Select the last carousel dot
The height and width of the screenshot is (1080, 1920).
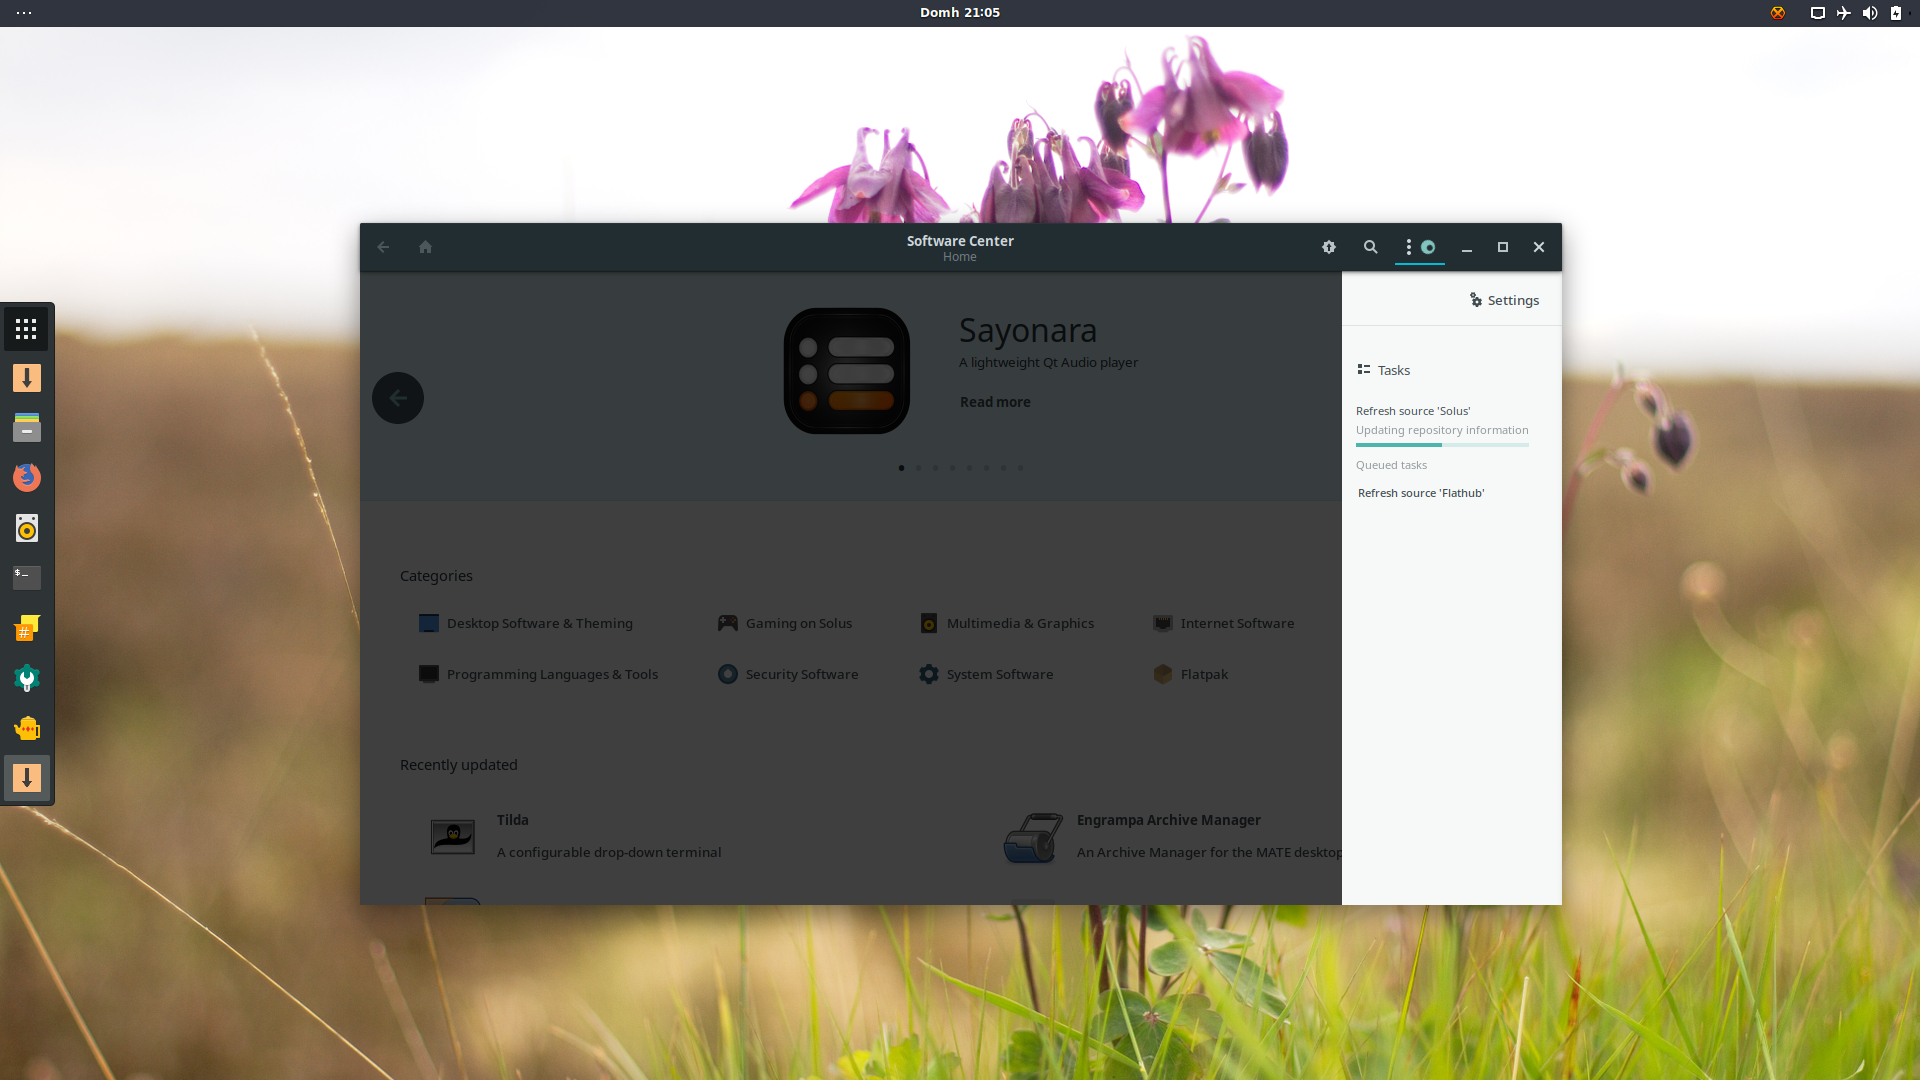(1020, 468)
